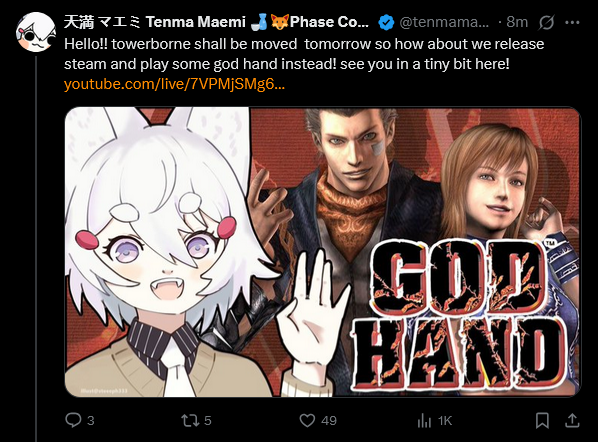
Task: Repost the tweet using the arrows icon
Action: 190,421
